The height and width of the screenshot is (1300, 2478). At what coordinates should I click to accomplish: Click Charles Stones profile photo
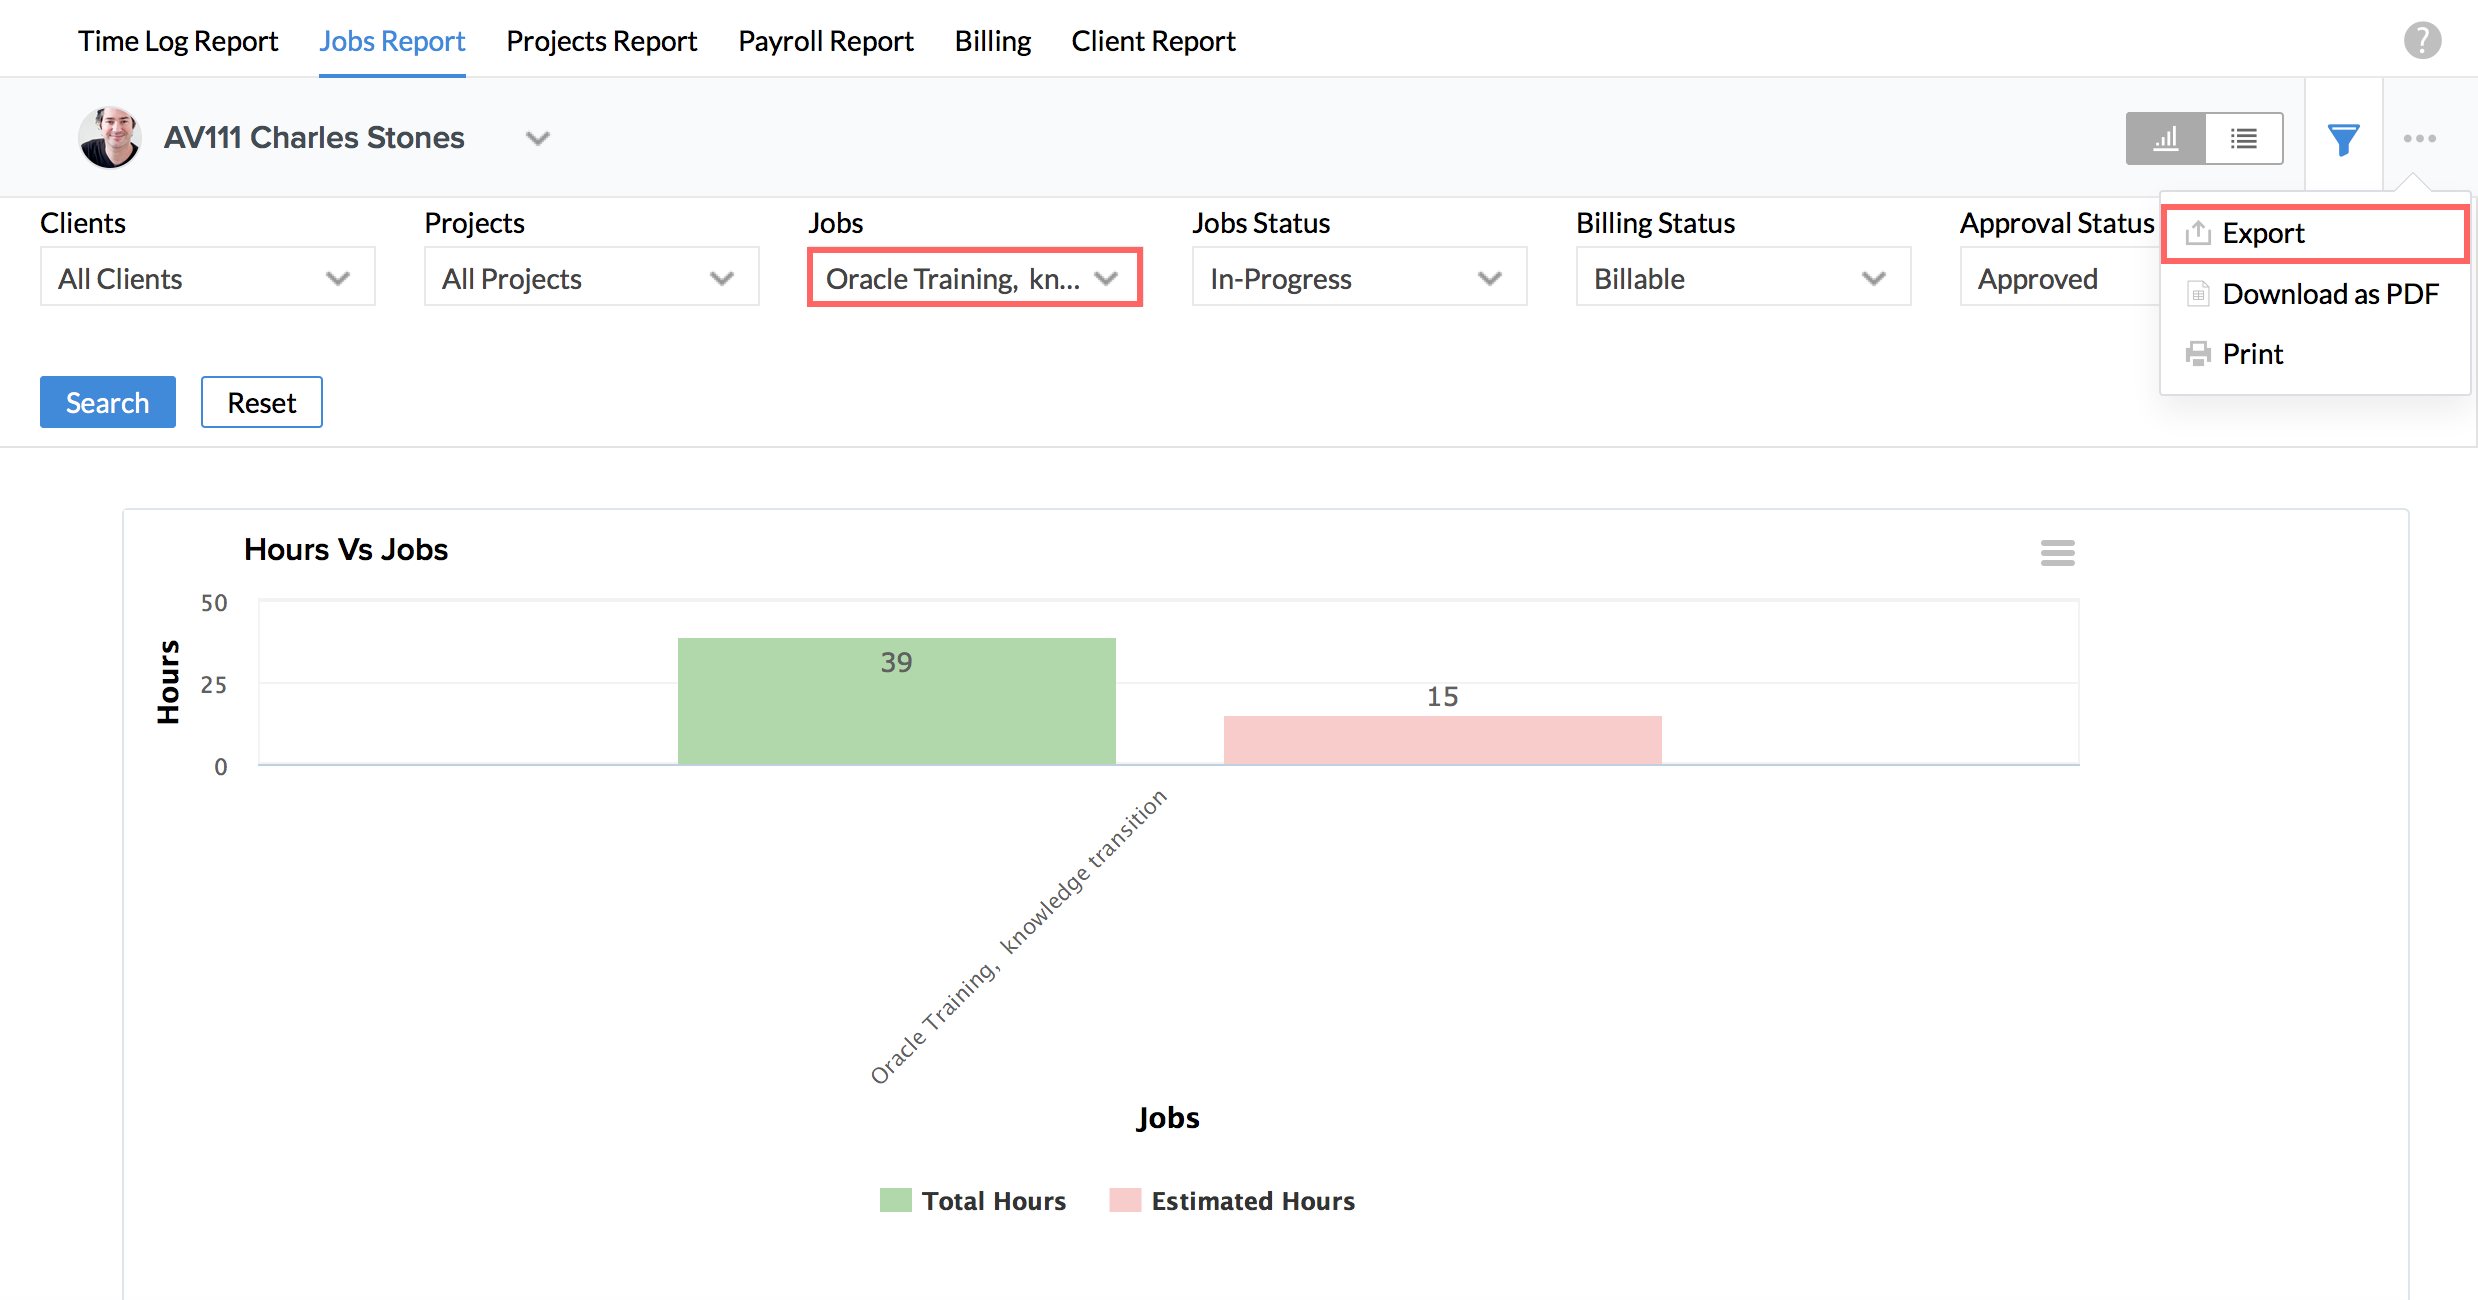109,138
